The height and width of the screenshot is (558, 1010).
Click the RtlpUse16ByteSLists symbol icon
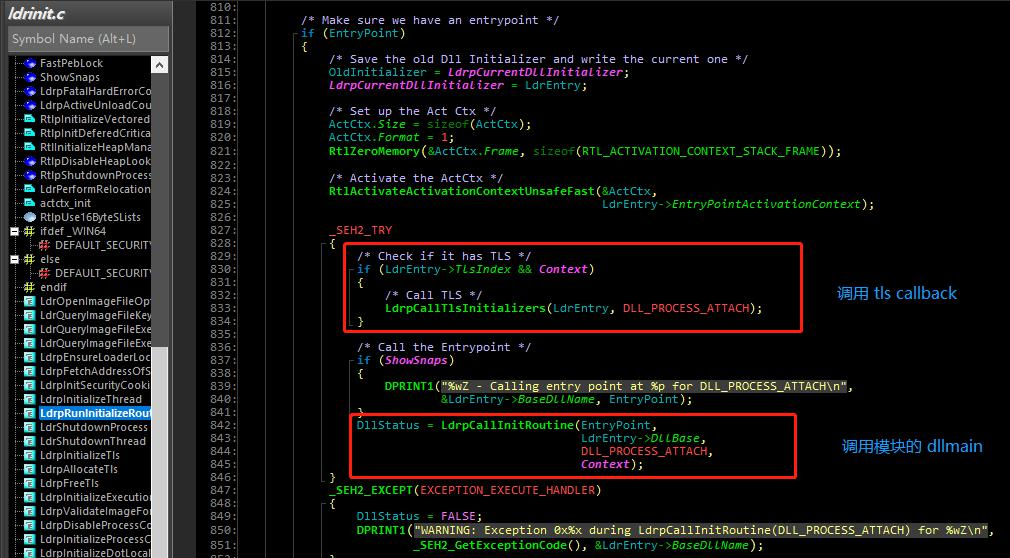tap(30, 217)
